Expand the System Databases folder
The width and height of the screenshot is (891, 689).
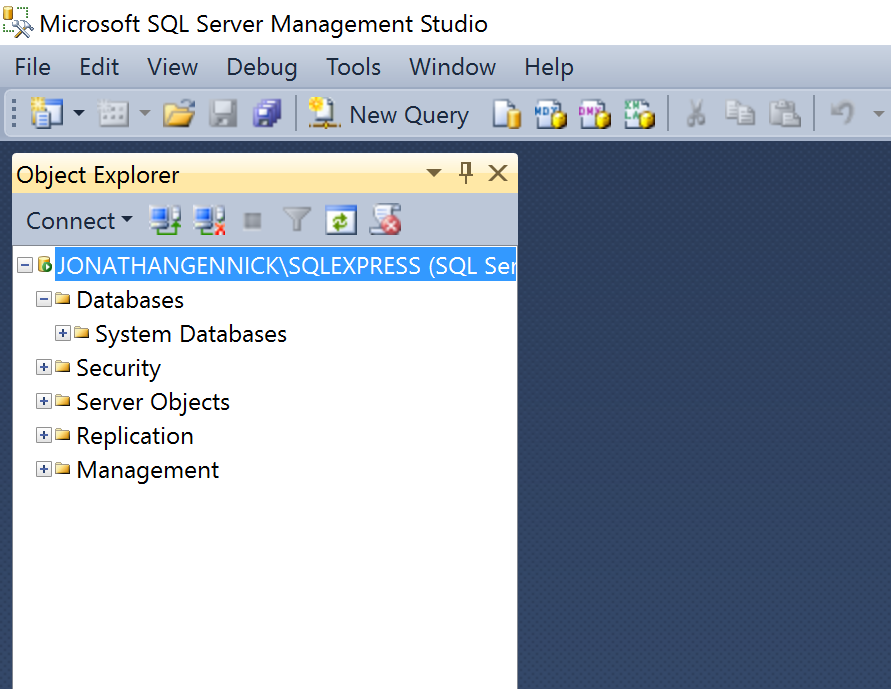[x=63, y=333]
